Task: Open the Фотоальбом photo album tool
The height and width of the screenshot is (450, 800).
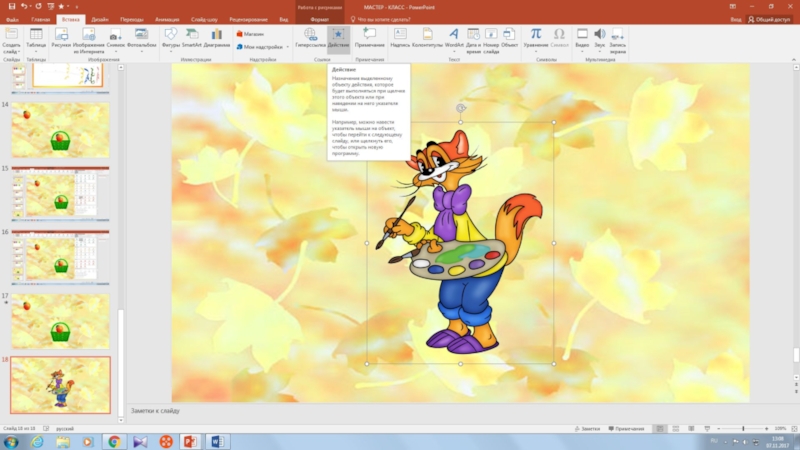Action: 142,38
